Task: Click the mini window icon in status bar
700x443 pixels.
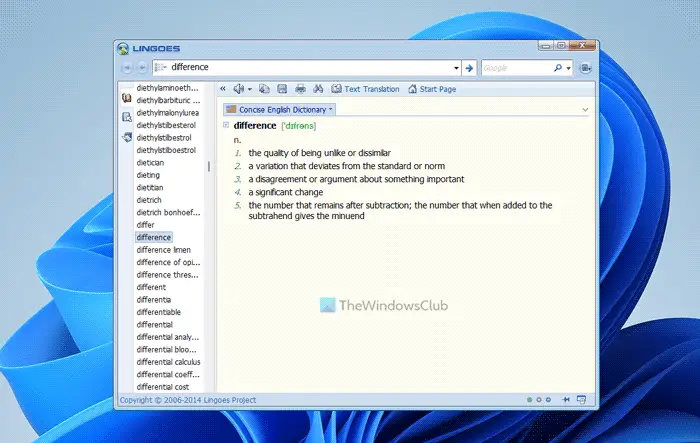Action: tap(581, 399)
